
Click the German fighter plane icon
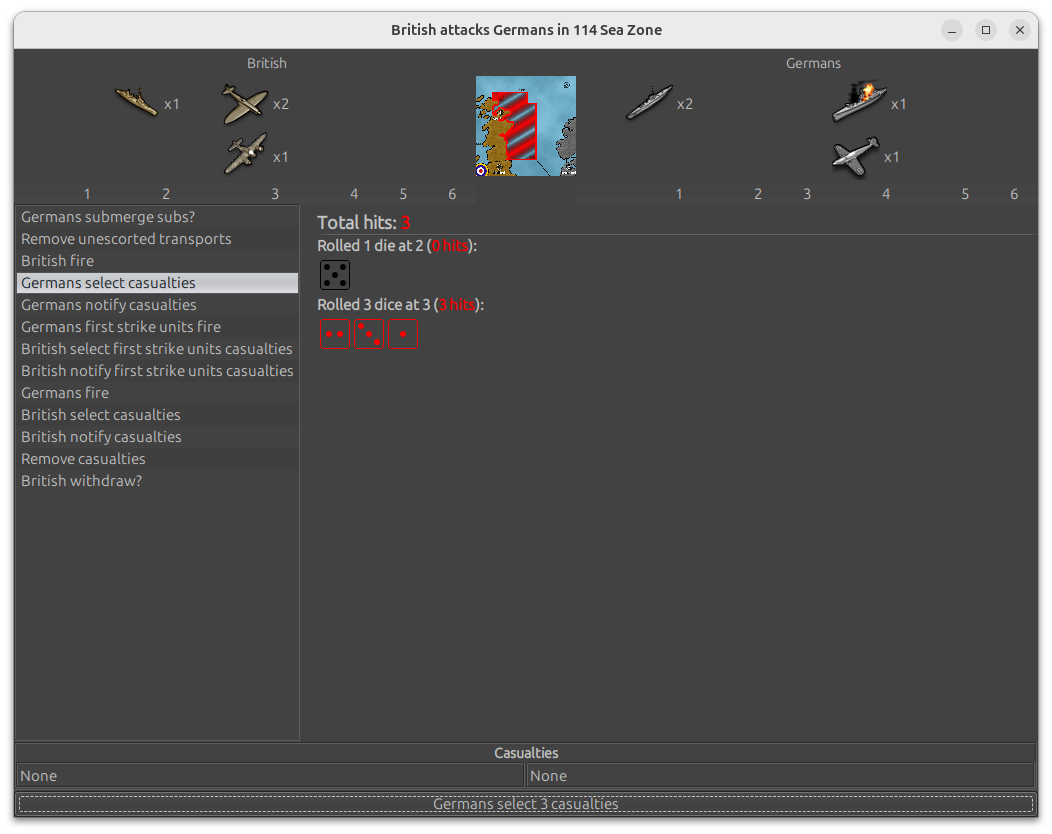click(855, 157)
